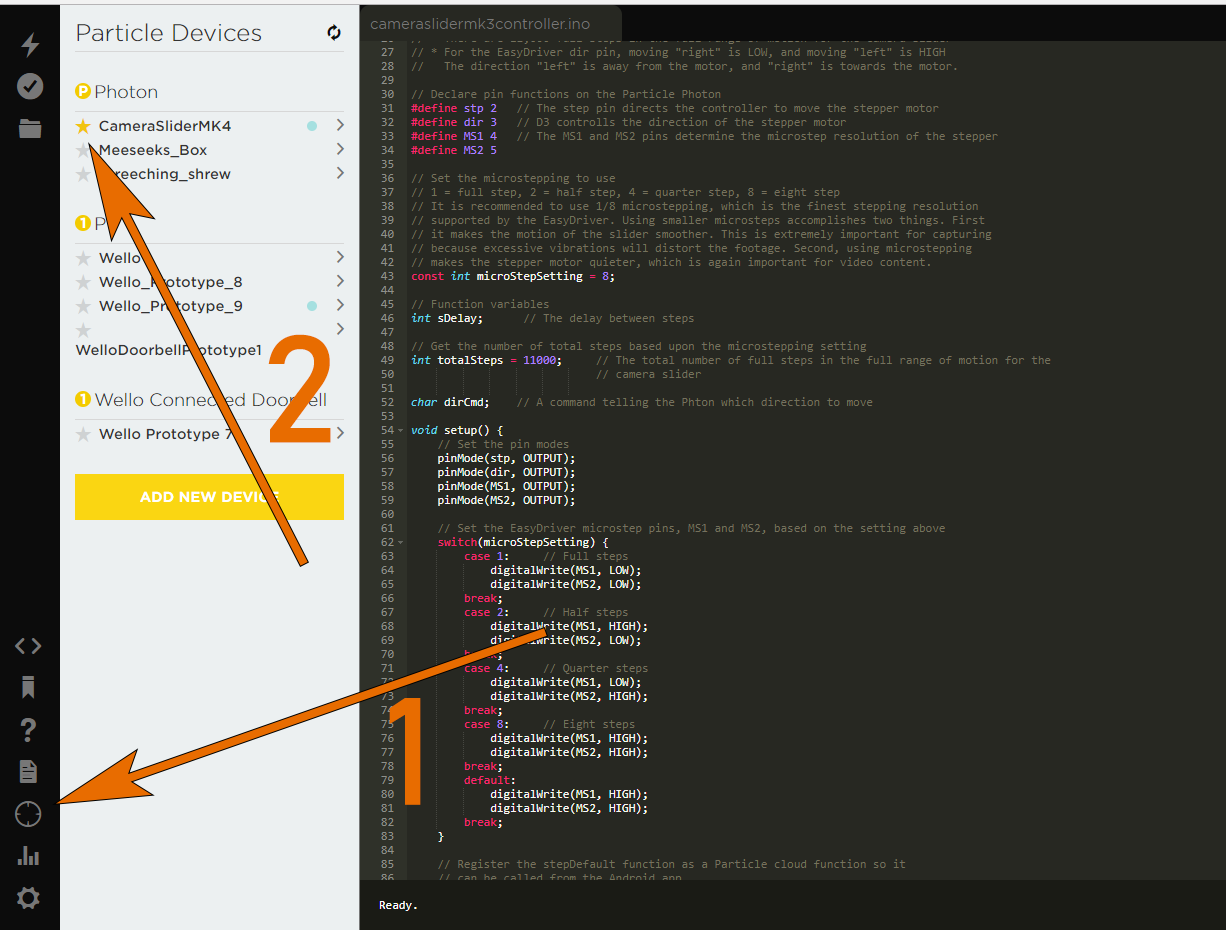Click the default: case label in code

(490, 780)
